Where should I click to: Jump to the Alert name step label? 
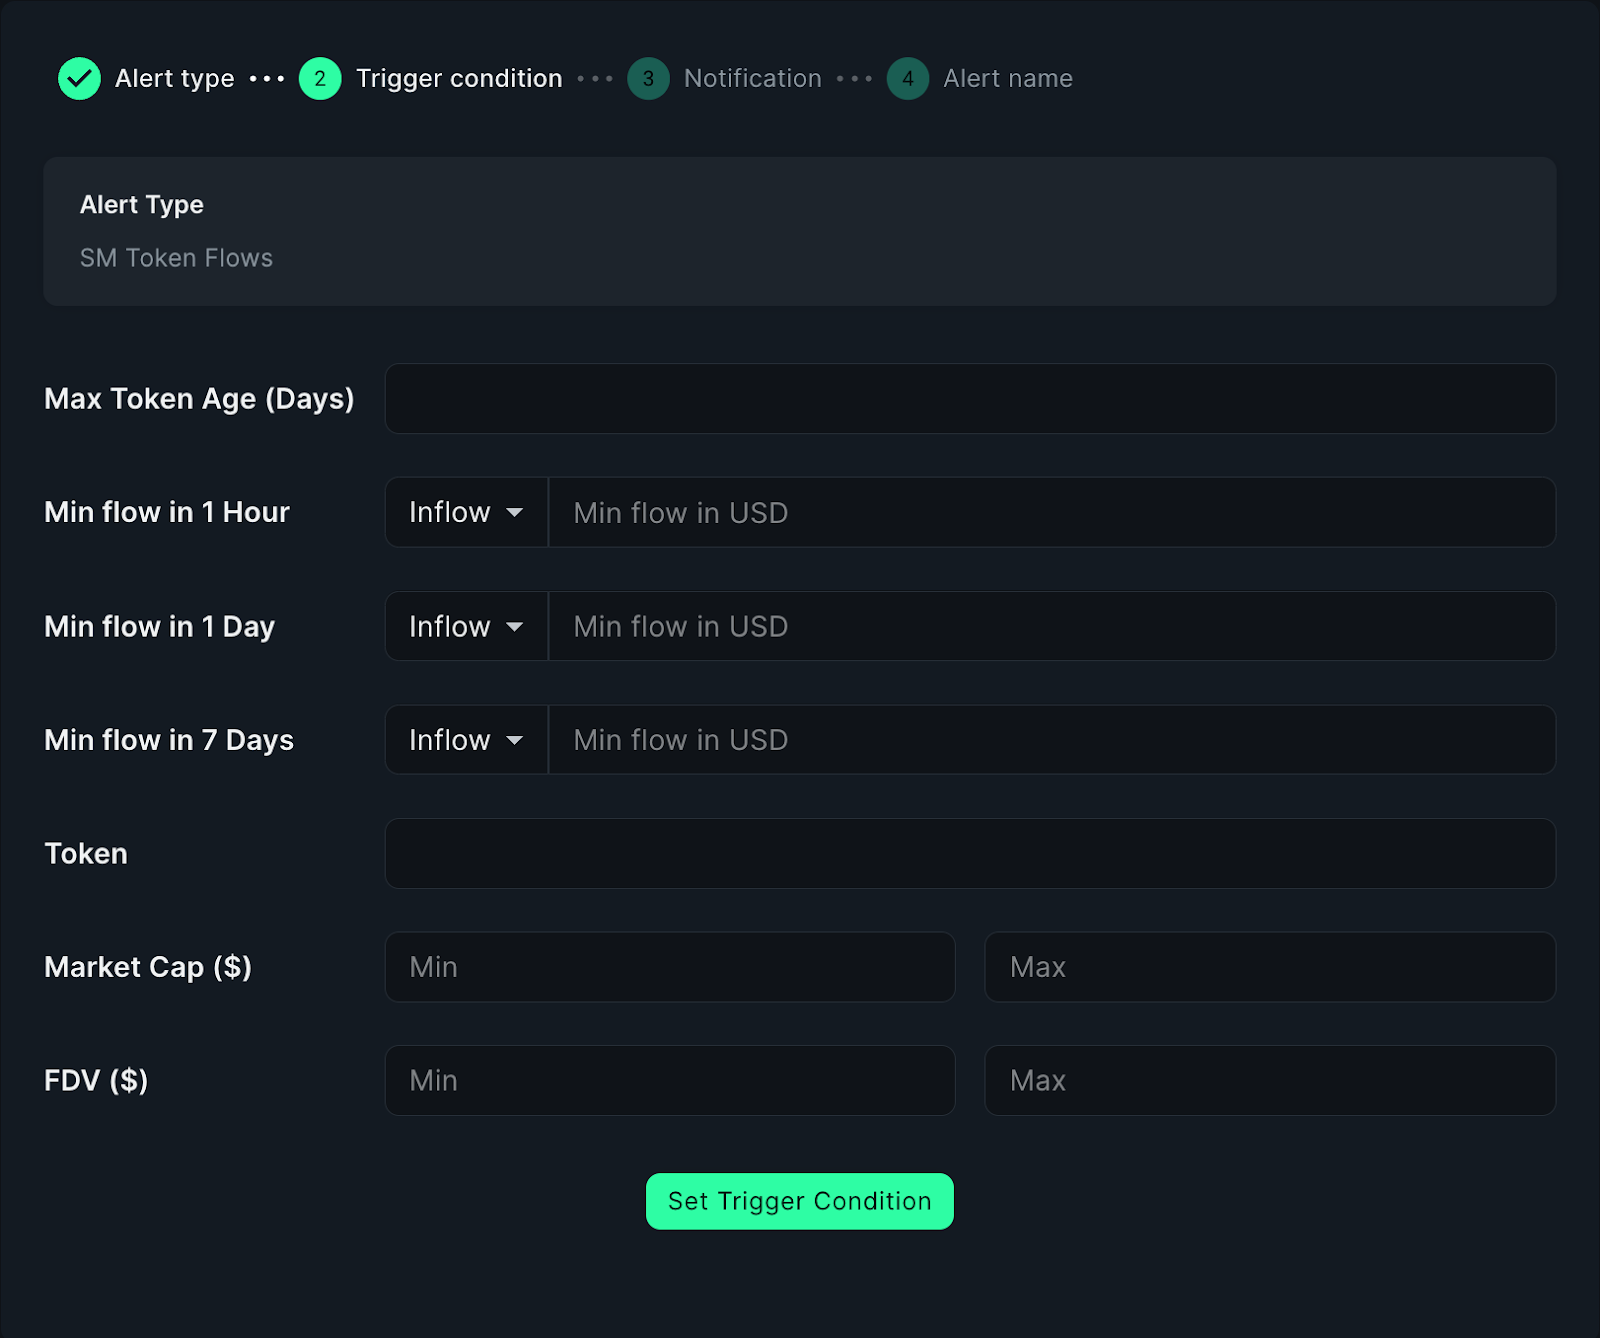point(1008,78)
